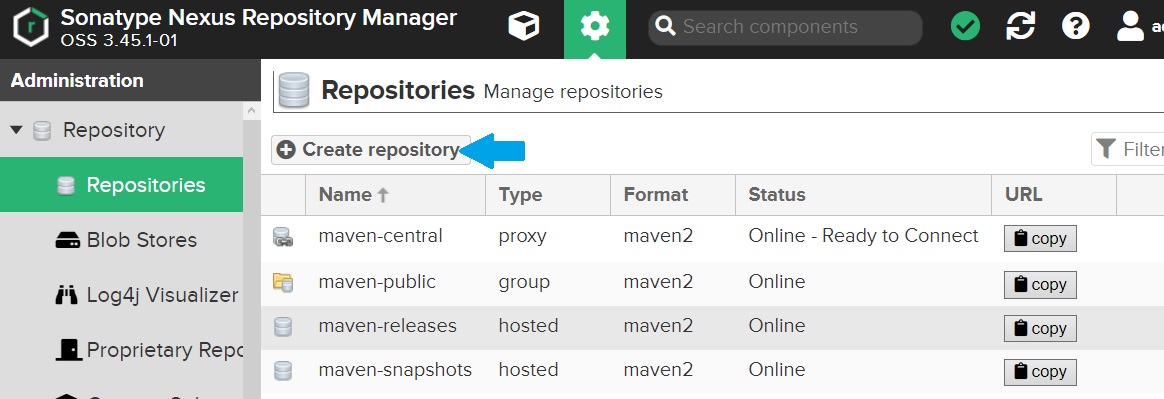Open the user account icon
Screen dimensions: 1164x399
point(1130,27)
